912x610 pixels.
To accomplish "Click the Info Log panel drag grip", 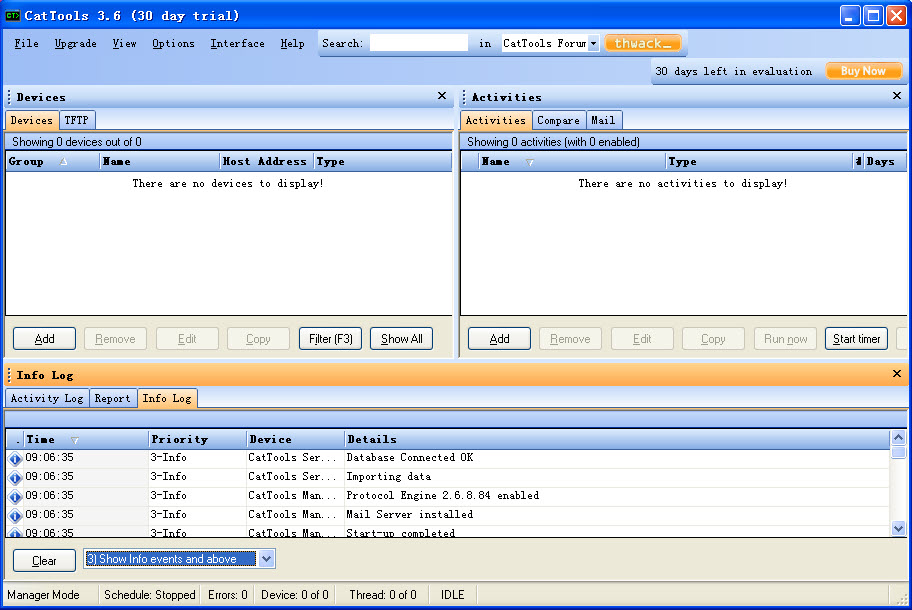I will coord(9,375).
